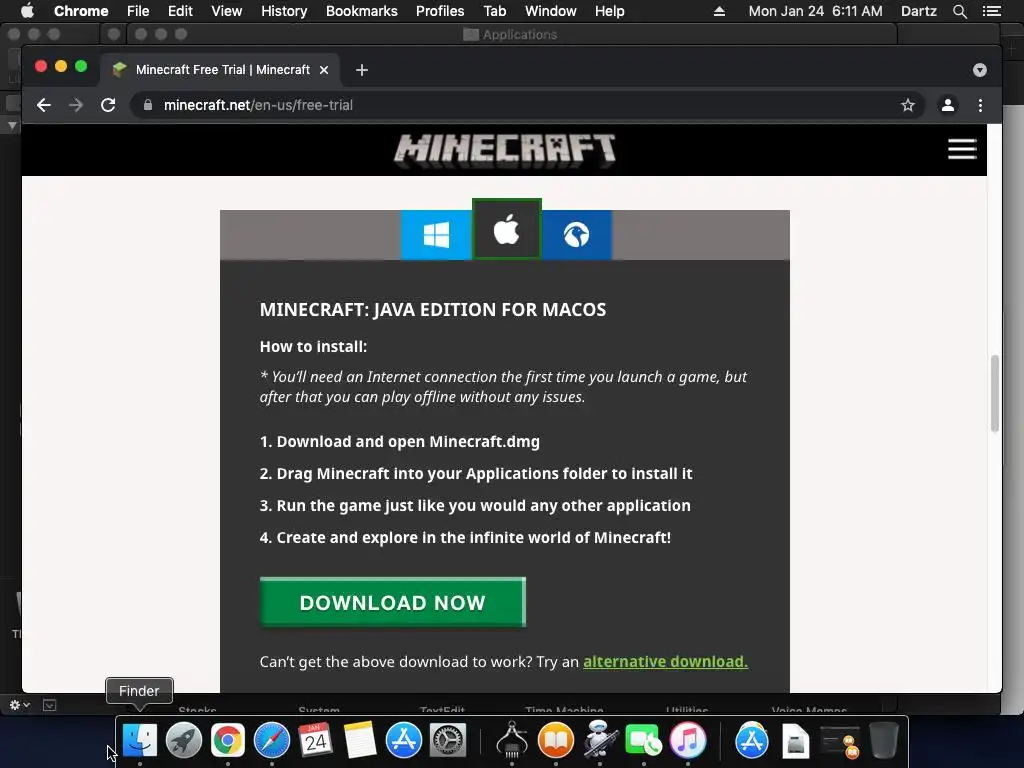The image size is (1024, 768).
Task: Open the App Store left of System Preferences
Action: click(x=404, y=740)
